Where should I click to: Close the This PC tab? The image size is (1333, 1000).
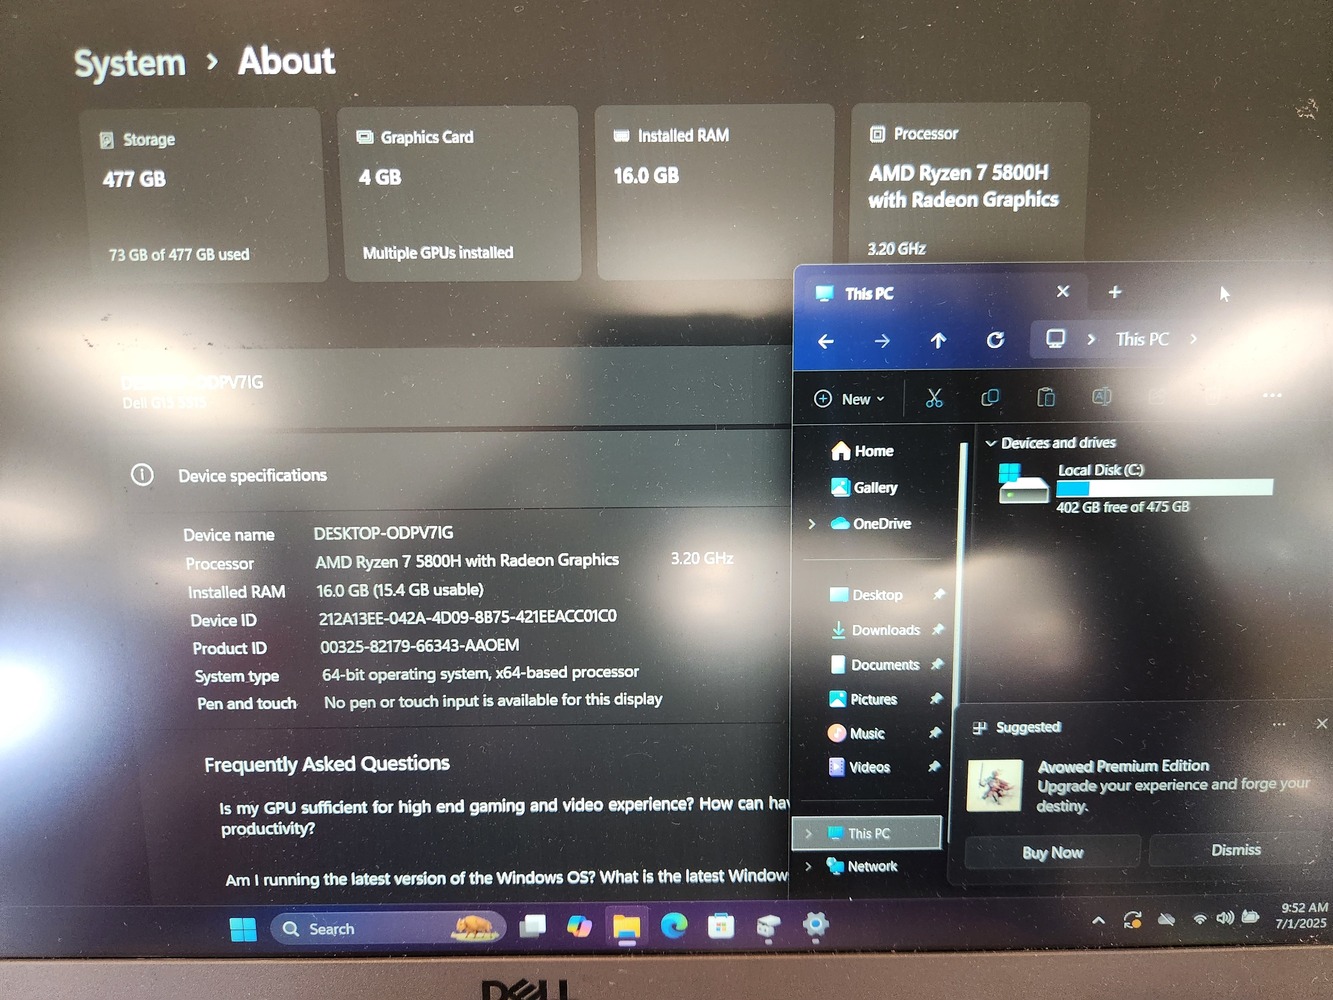[x=1063, y=291]
